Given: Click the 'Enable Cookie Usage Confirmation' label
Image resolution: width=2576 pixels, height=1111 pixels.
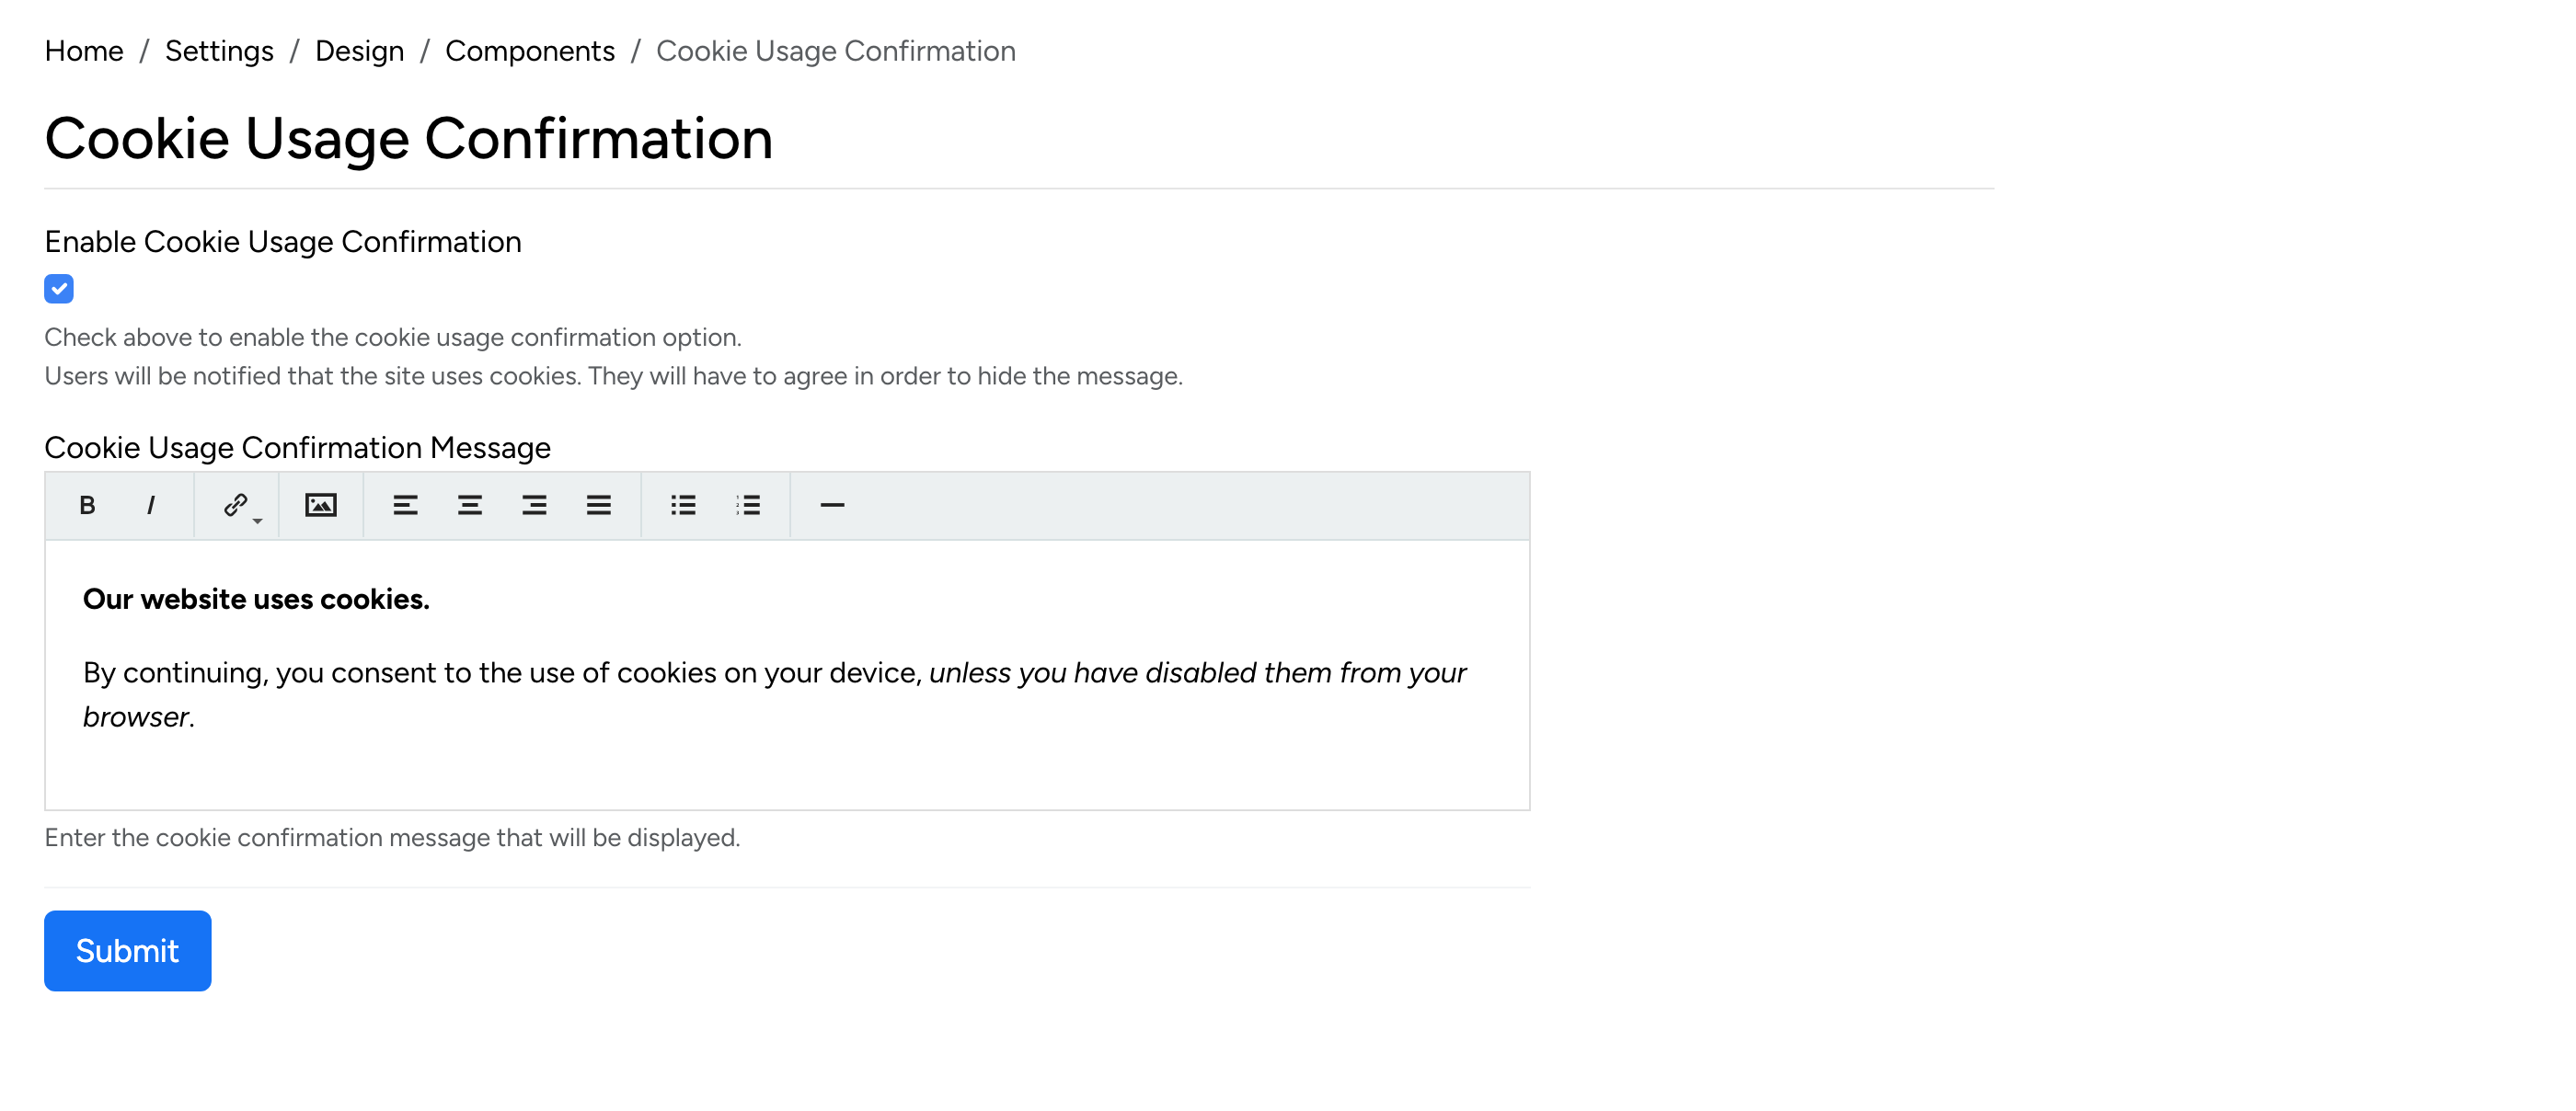Looking at the screenshot, I should coord(283,241).
